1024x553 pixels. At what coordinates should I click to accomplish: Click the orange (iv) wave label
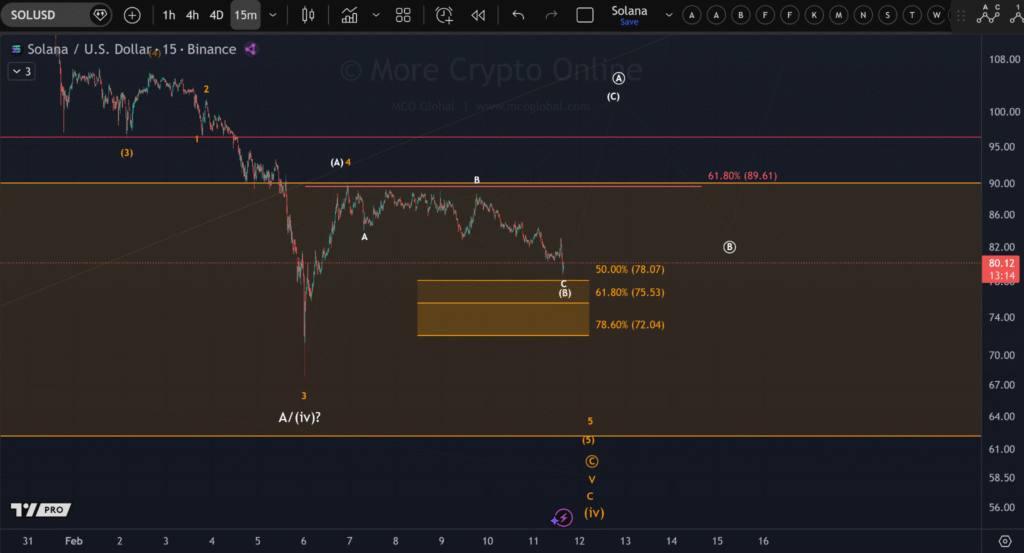tap(594, 513)
